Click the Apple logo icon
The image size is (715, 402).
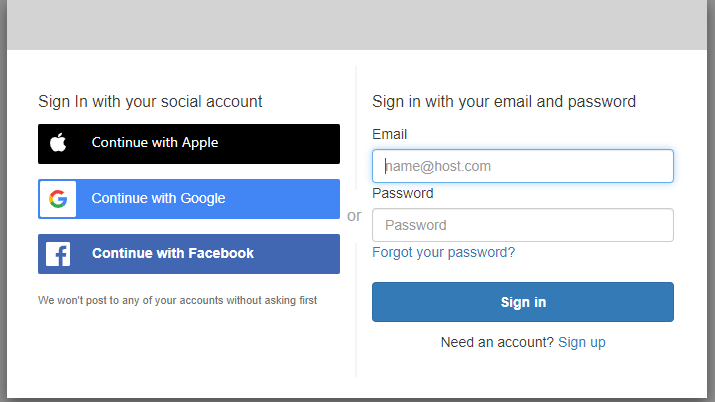point(58,143)
